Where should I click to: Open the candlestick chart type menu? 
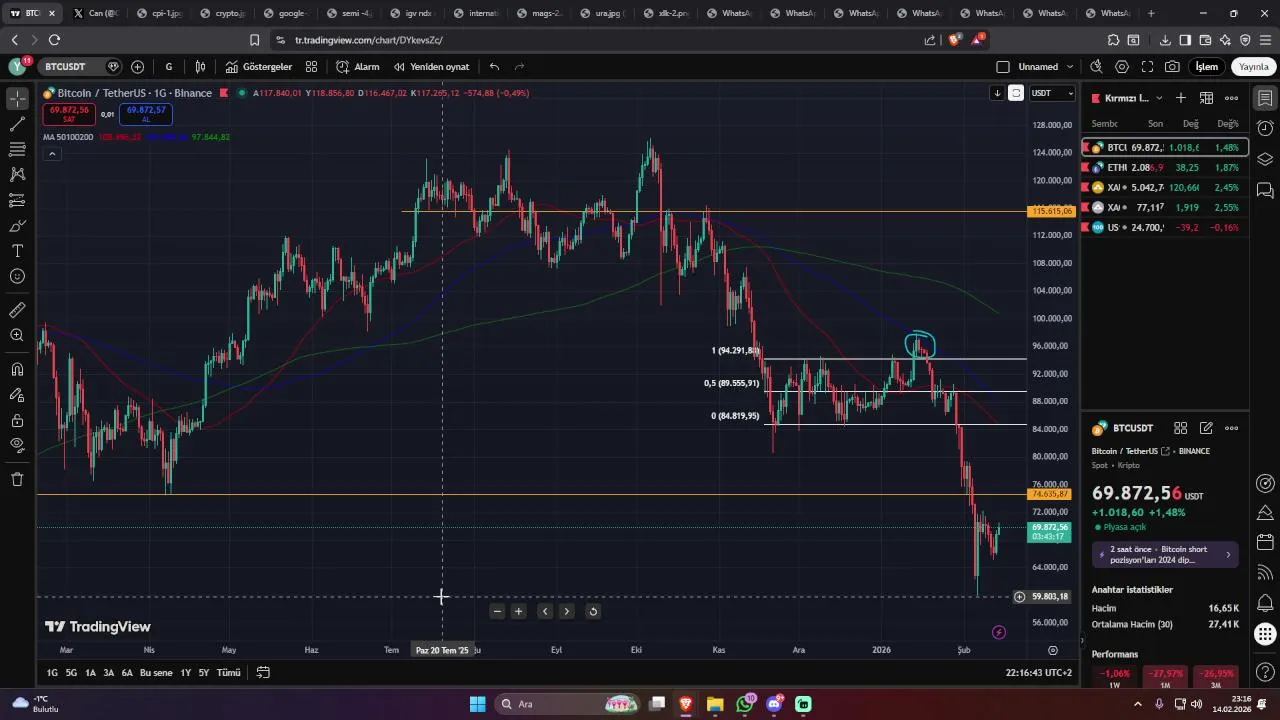(x=201, y=67)
